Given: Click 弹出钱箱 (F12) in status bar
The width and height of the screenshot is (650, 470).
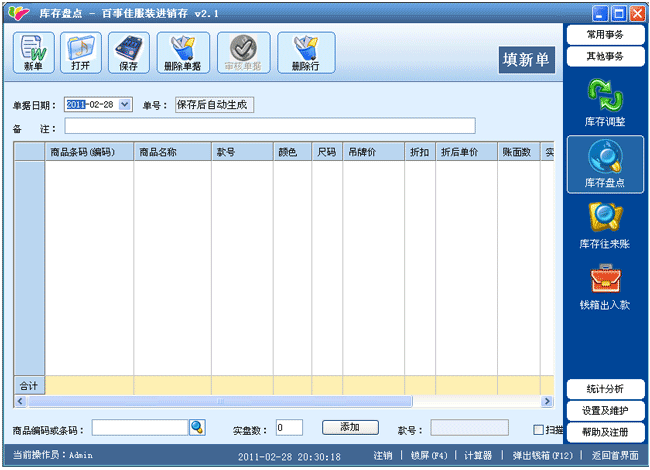Looking at the screenshot, I should (543, 455).
